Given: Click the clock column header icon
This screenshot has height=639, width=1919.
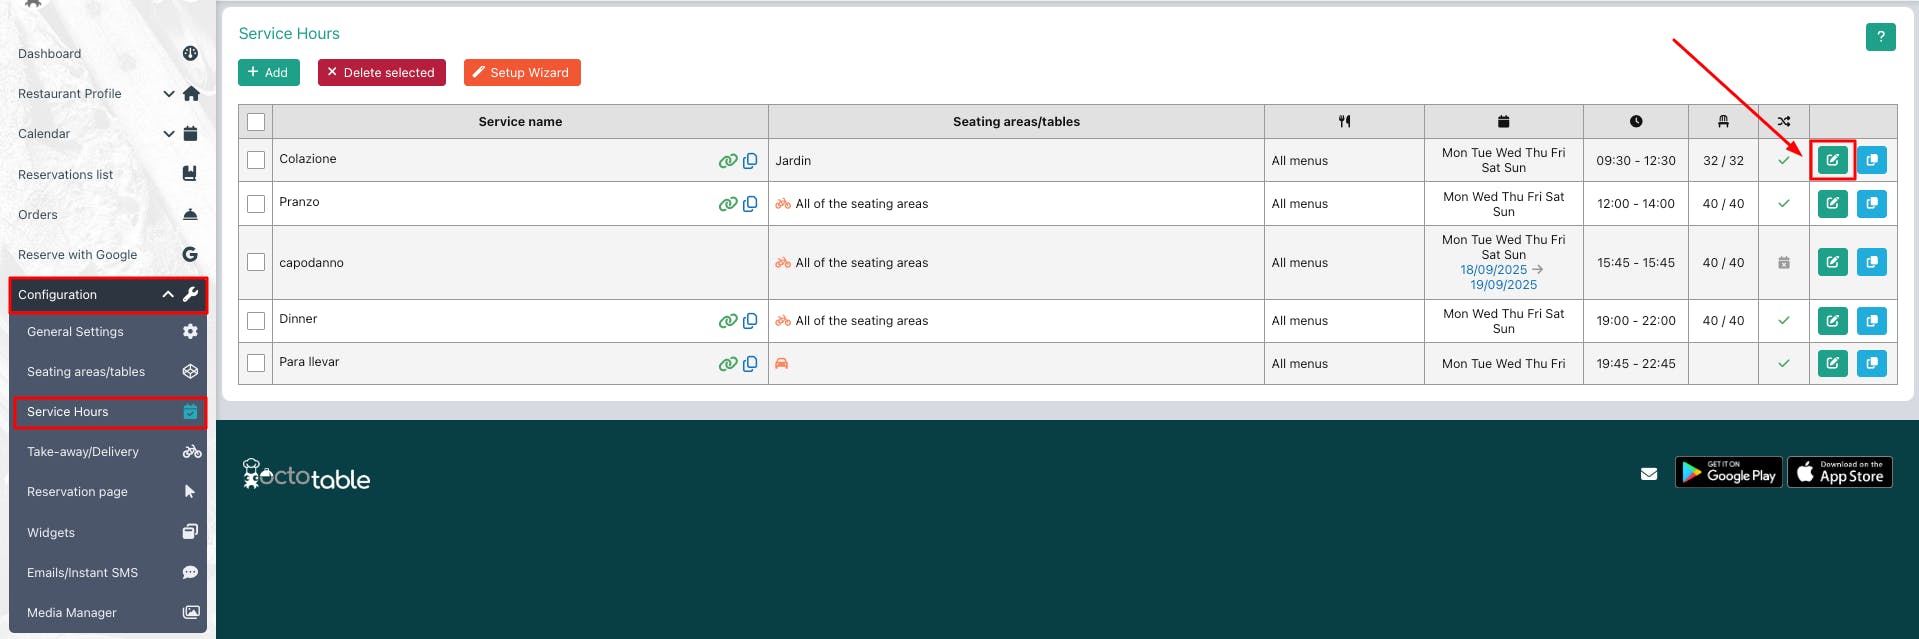Looking at the screenshot, I should click(1636, 121).
